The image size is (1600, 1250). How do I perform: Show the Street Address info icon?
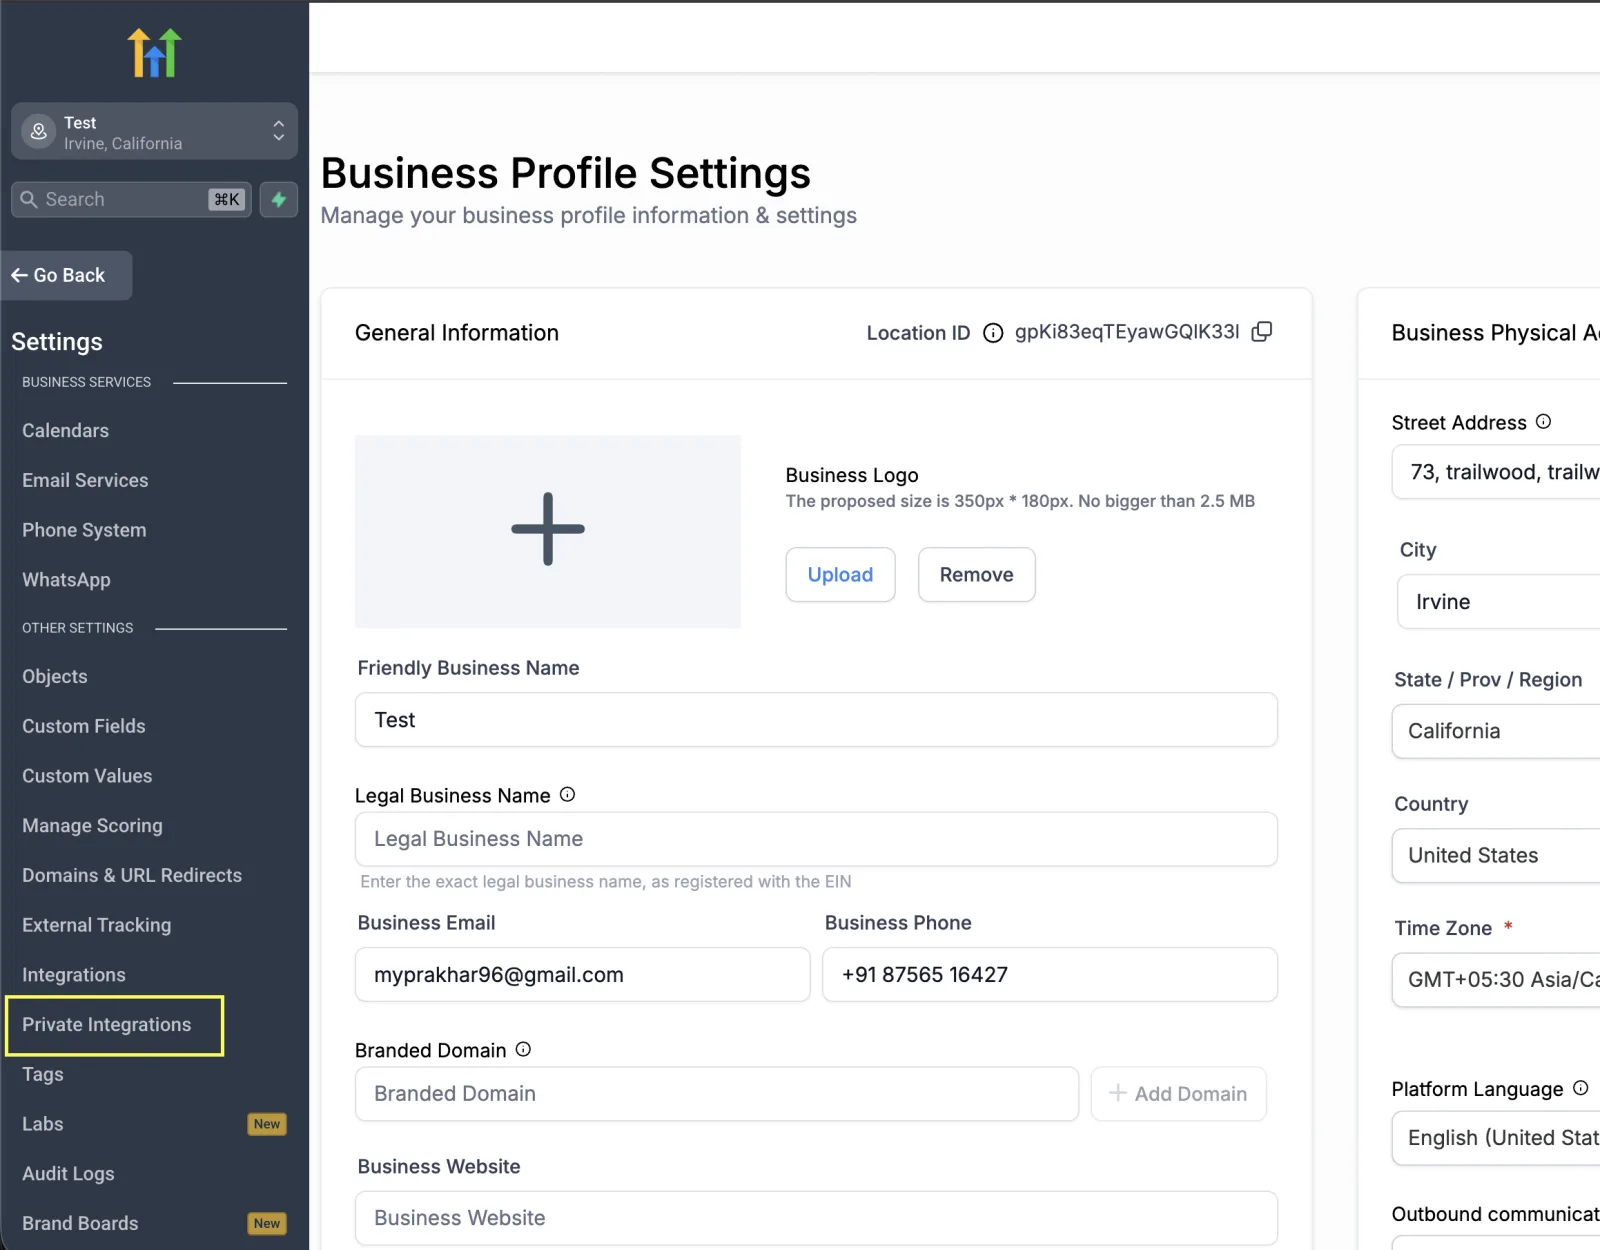point(1543,422)
